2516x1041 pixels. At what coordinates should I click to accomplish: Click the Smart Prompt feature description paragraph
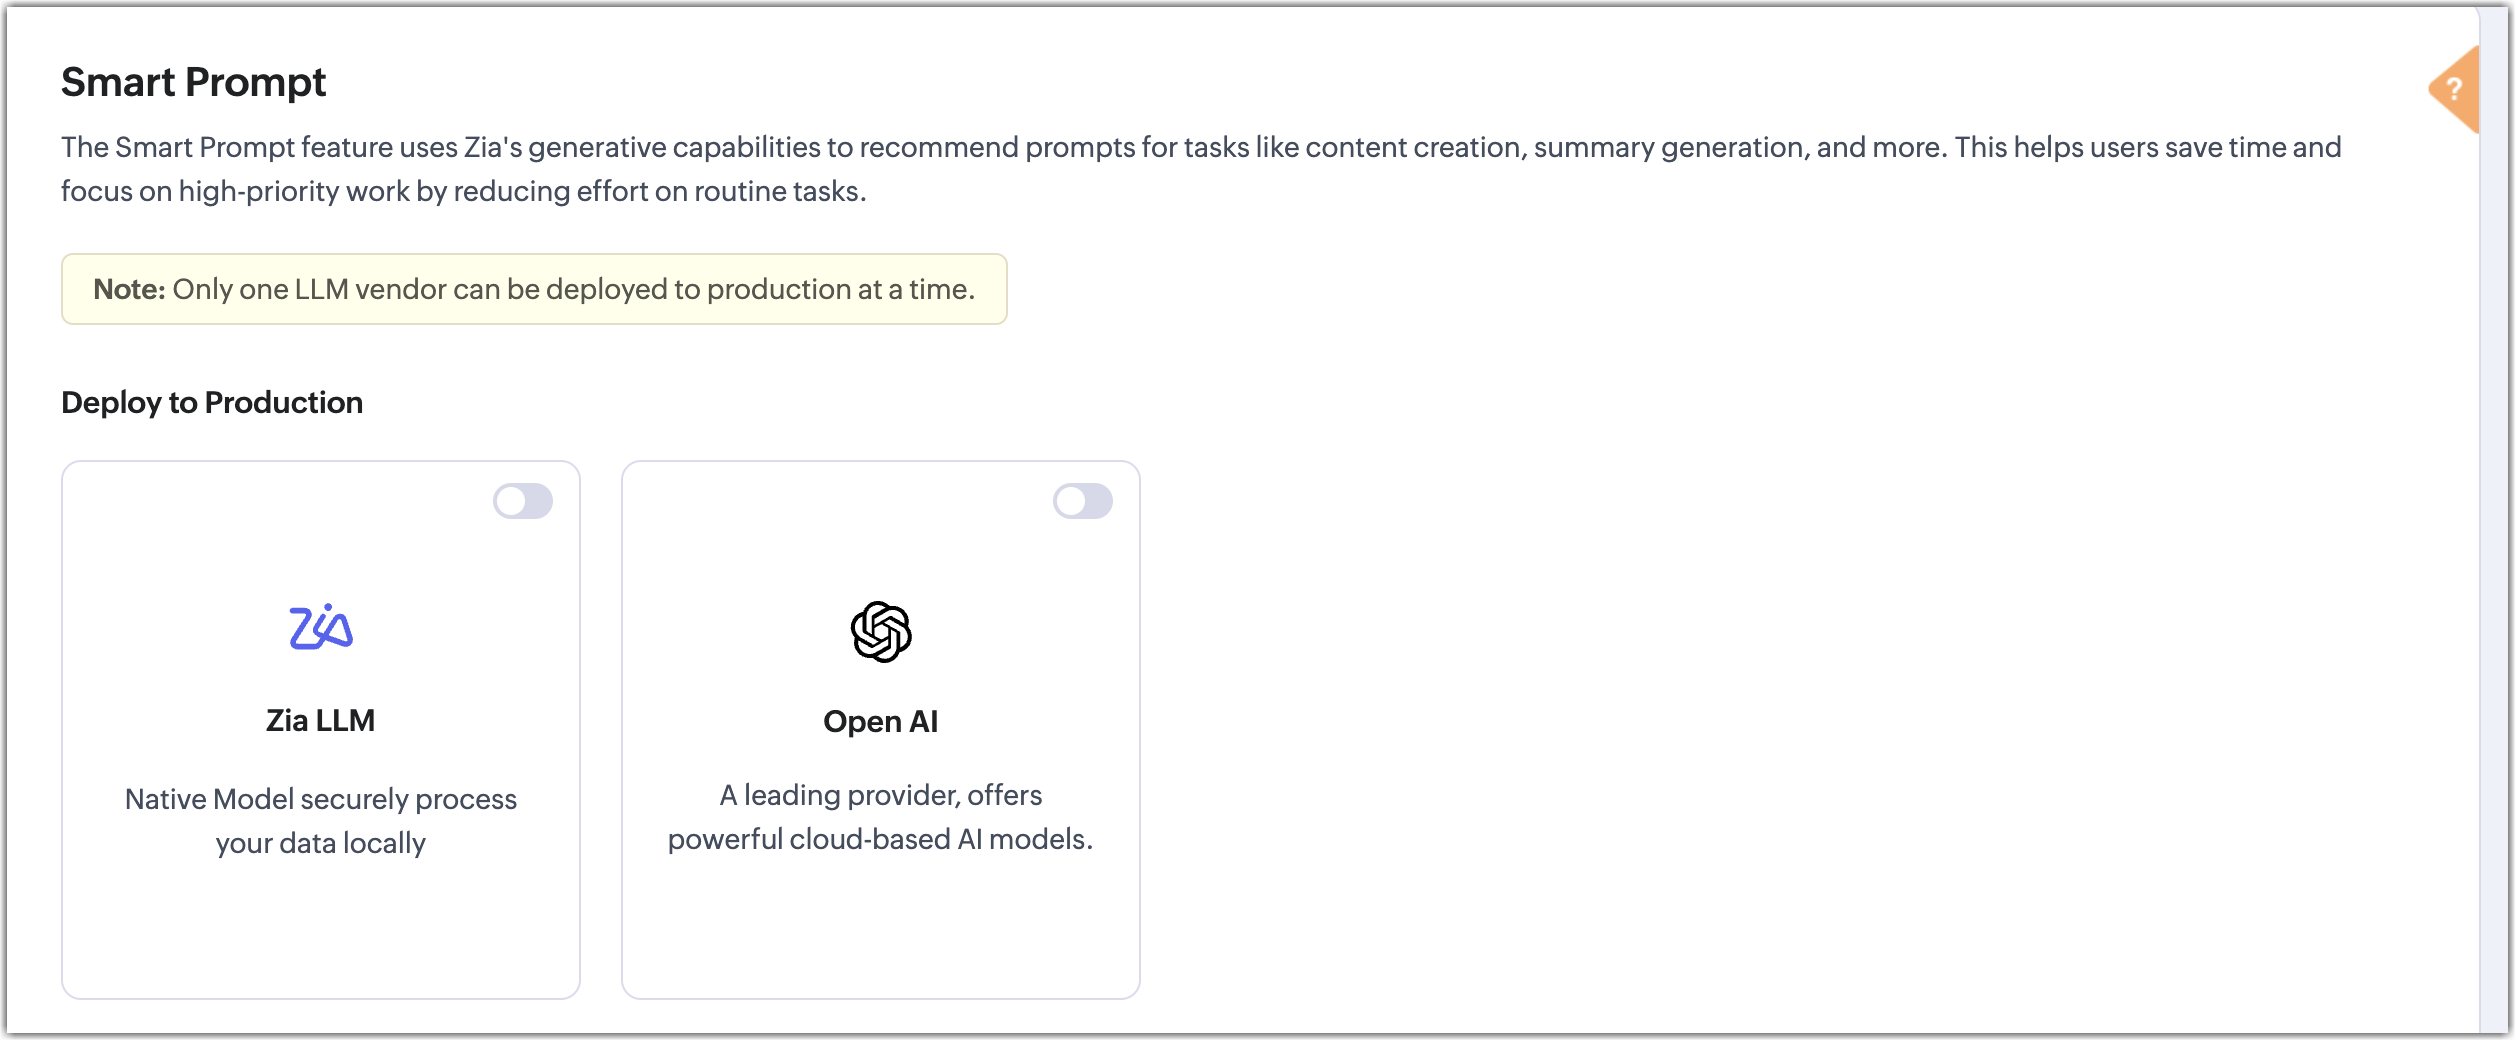(1200, 148)
